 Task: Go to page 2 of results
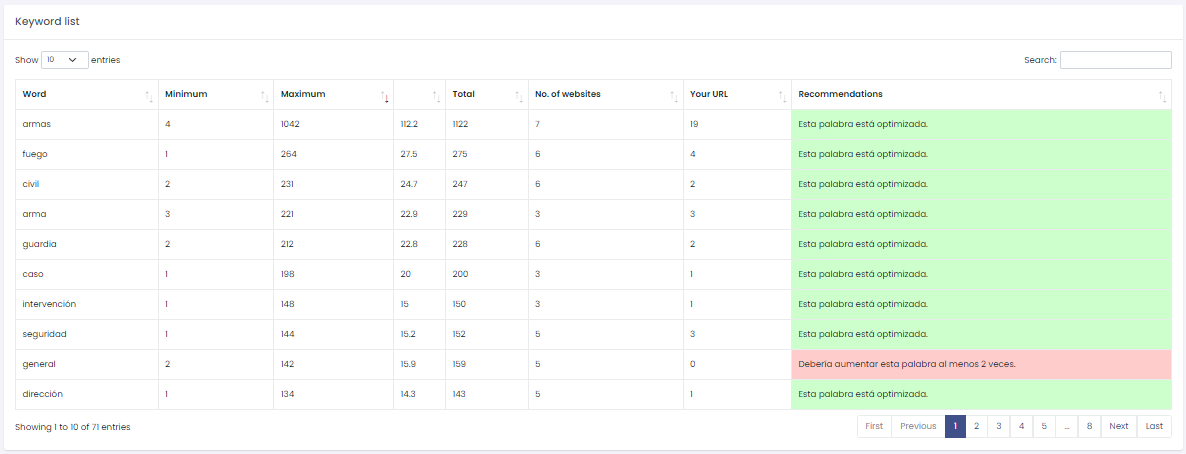pyautogui.click(x=976, y=426)
